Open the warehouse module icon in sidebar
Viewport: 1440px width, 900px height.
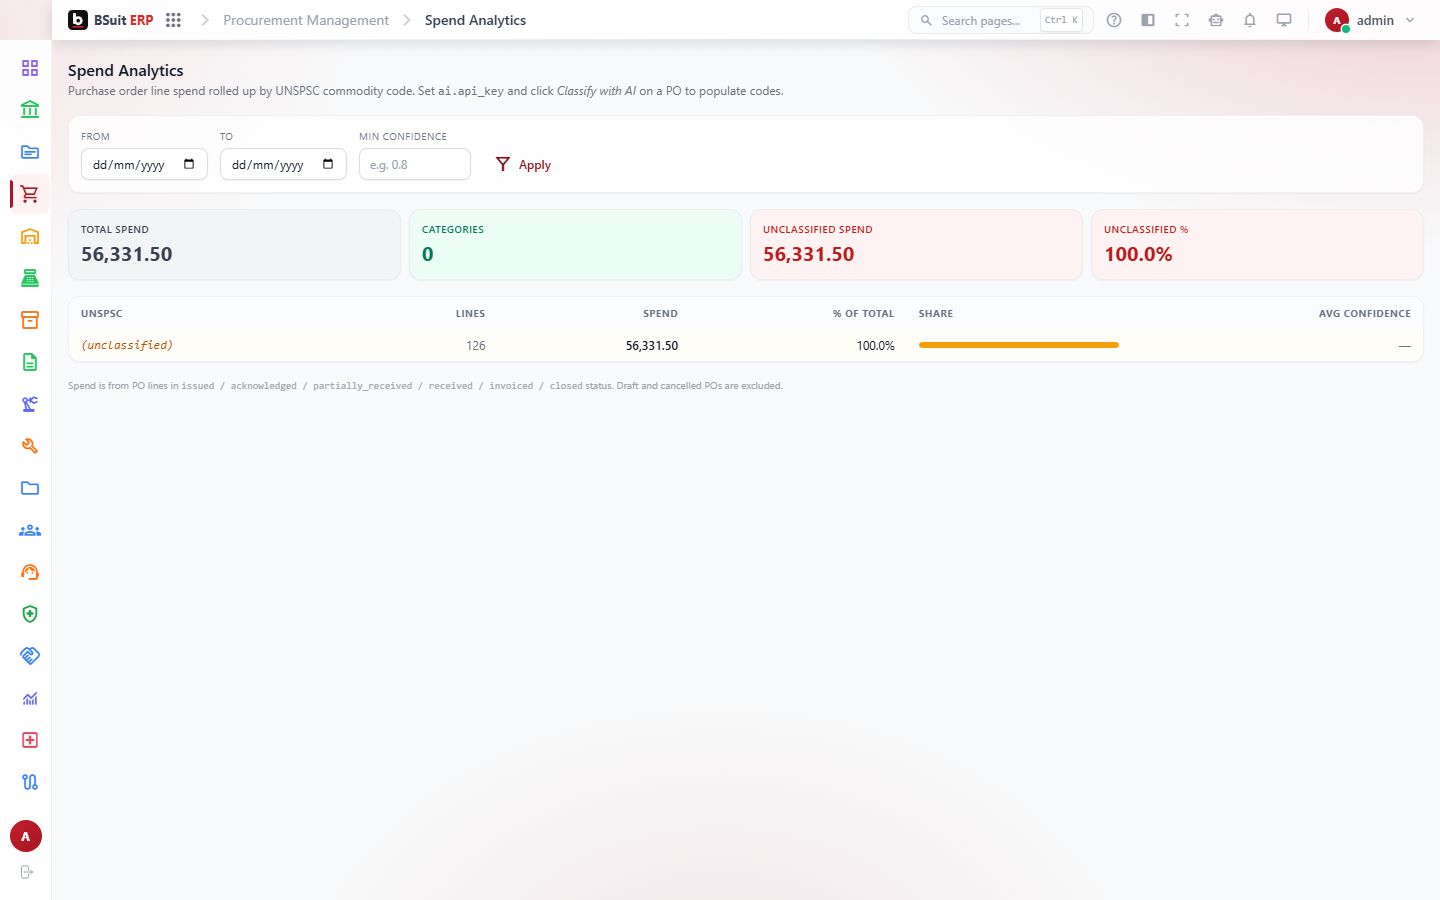coord(30,236)
